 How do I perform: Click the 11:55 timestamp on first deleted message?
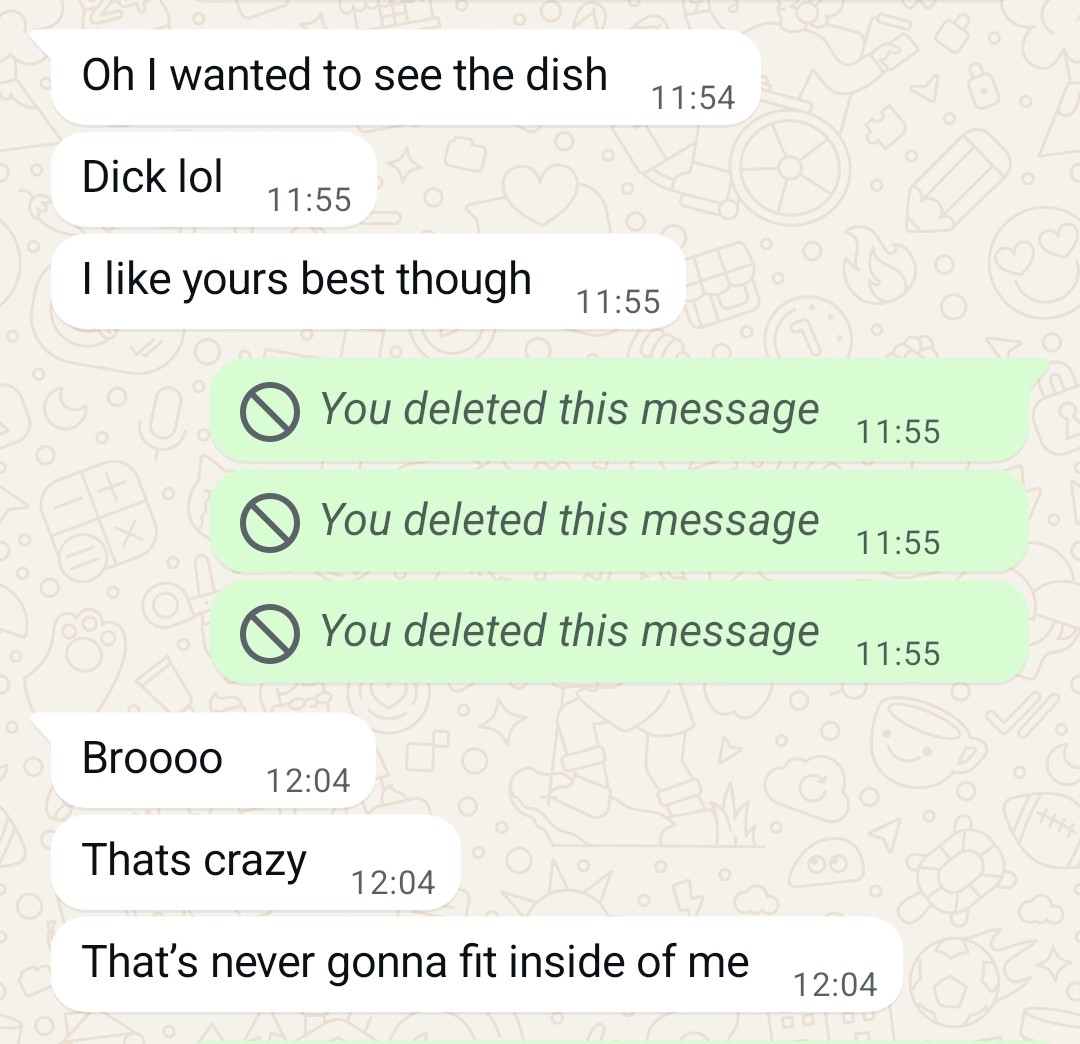(x=897, y=432)
